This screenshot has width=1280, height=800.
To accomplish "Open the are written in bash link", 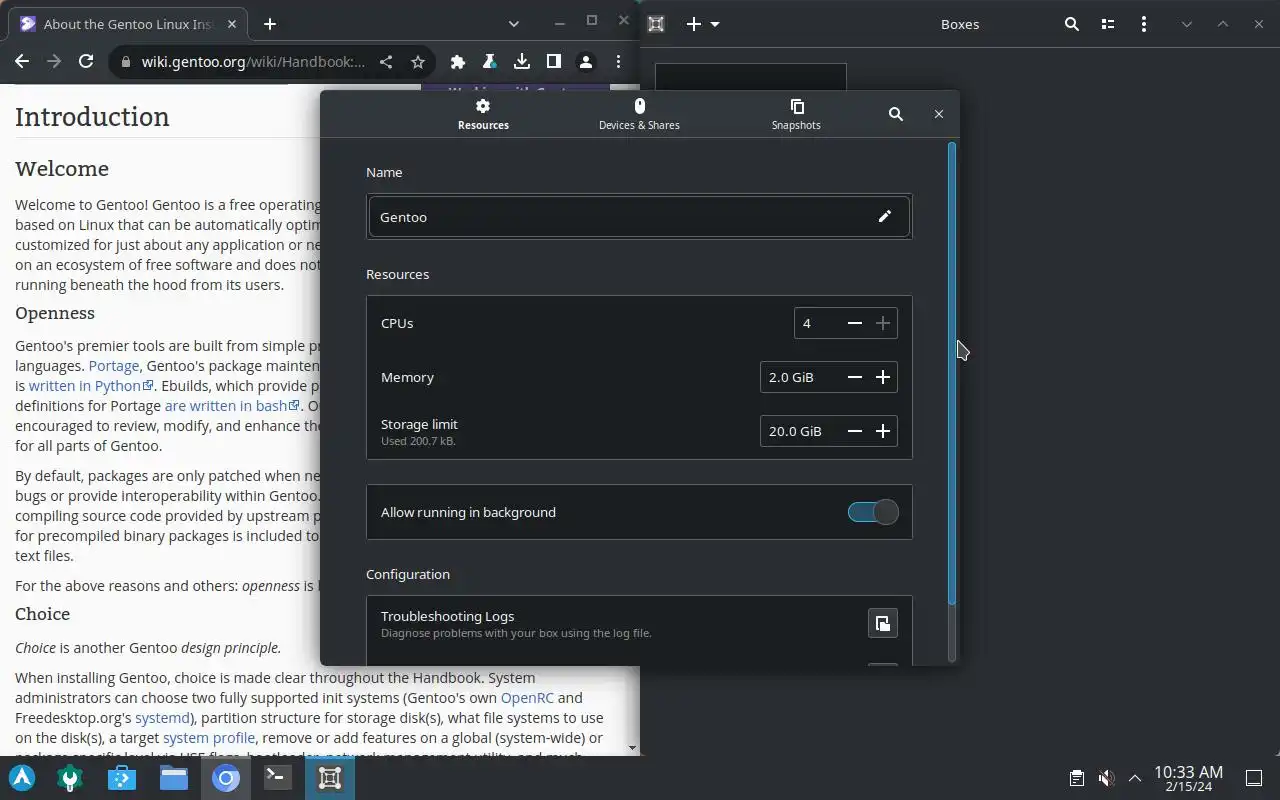I will [232, 406].
